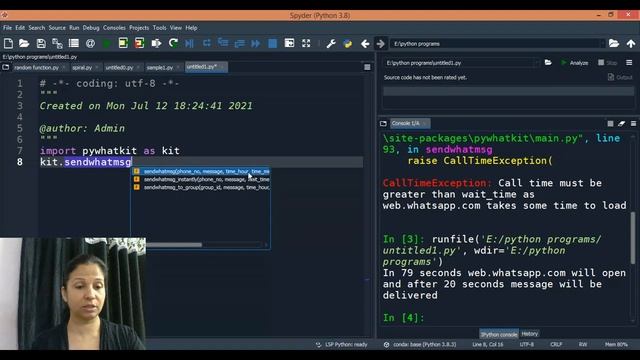640x360 pixels.
Task: Switch to the spiral.py editor tab
Action: 82,67
